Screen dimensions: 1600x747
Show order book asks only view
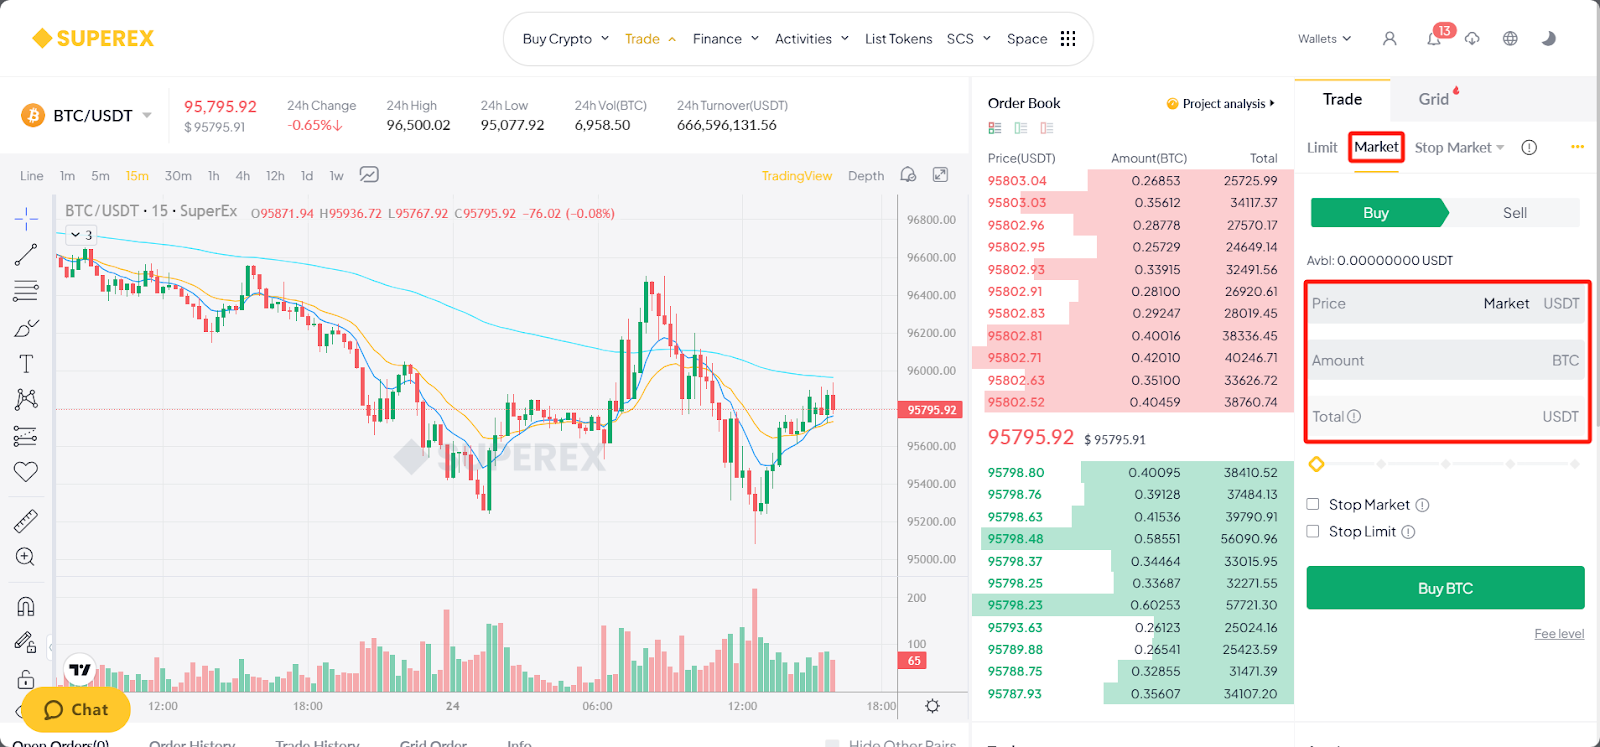pos(1047,128)
